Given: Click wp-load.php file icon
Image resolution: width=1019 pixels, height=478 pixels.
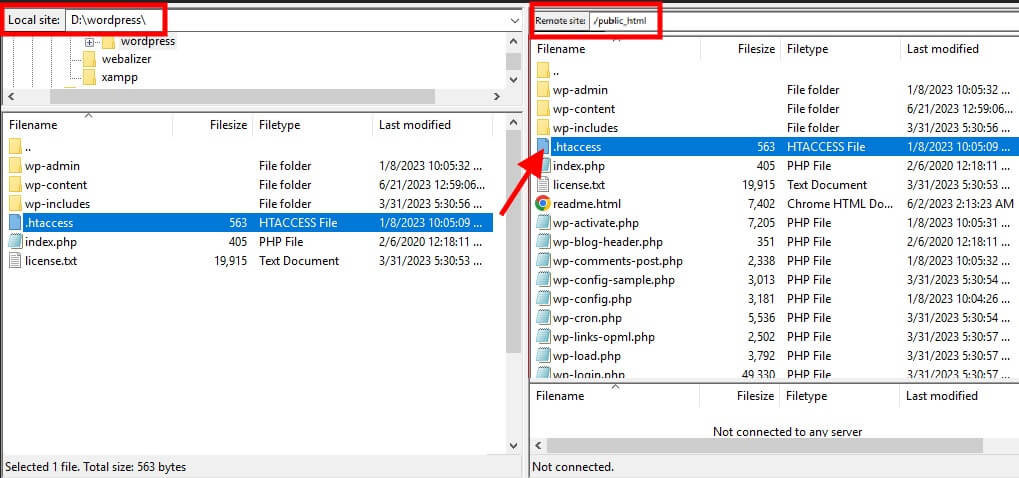Looking at the screenshot, I should coord(543,356).
